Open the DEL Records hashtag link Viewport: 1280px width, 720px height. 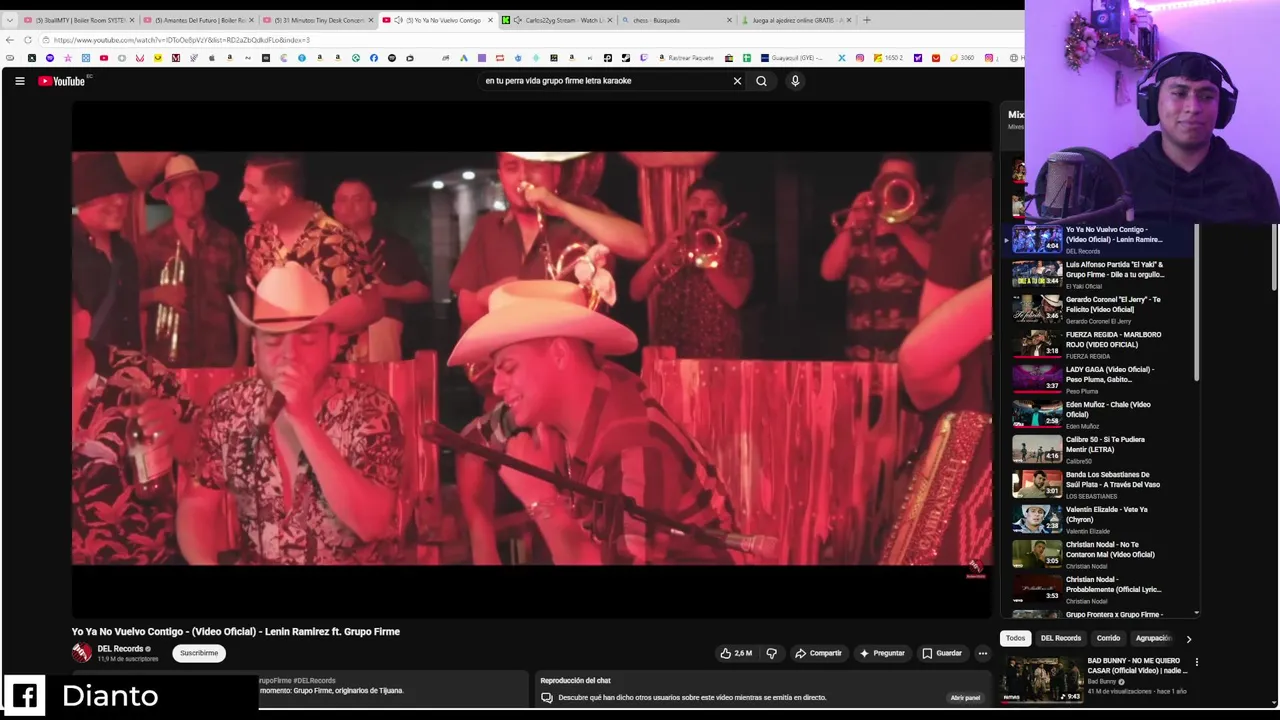(314, 681)
